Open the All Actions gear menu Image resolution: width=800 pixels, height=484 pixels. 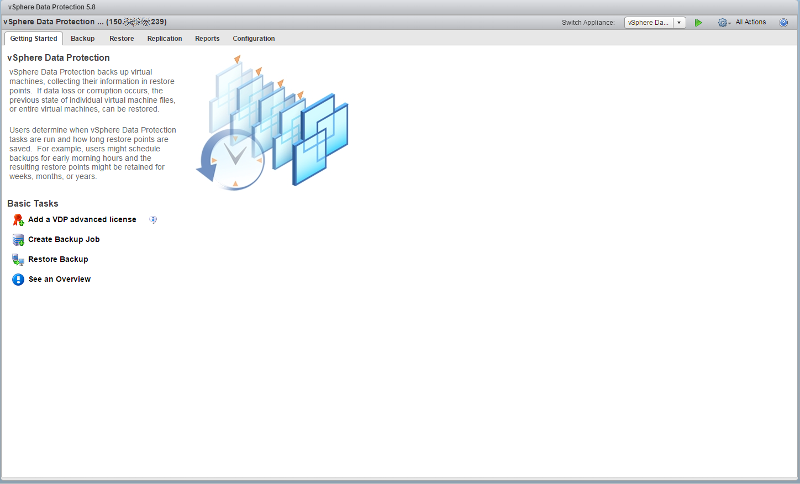point(724,22)
